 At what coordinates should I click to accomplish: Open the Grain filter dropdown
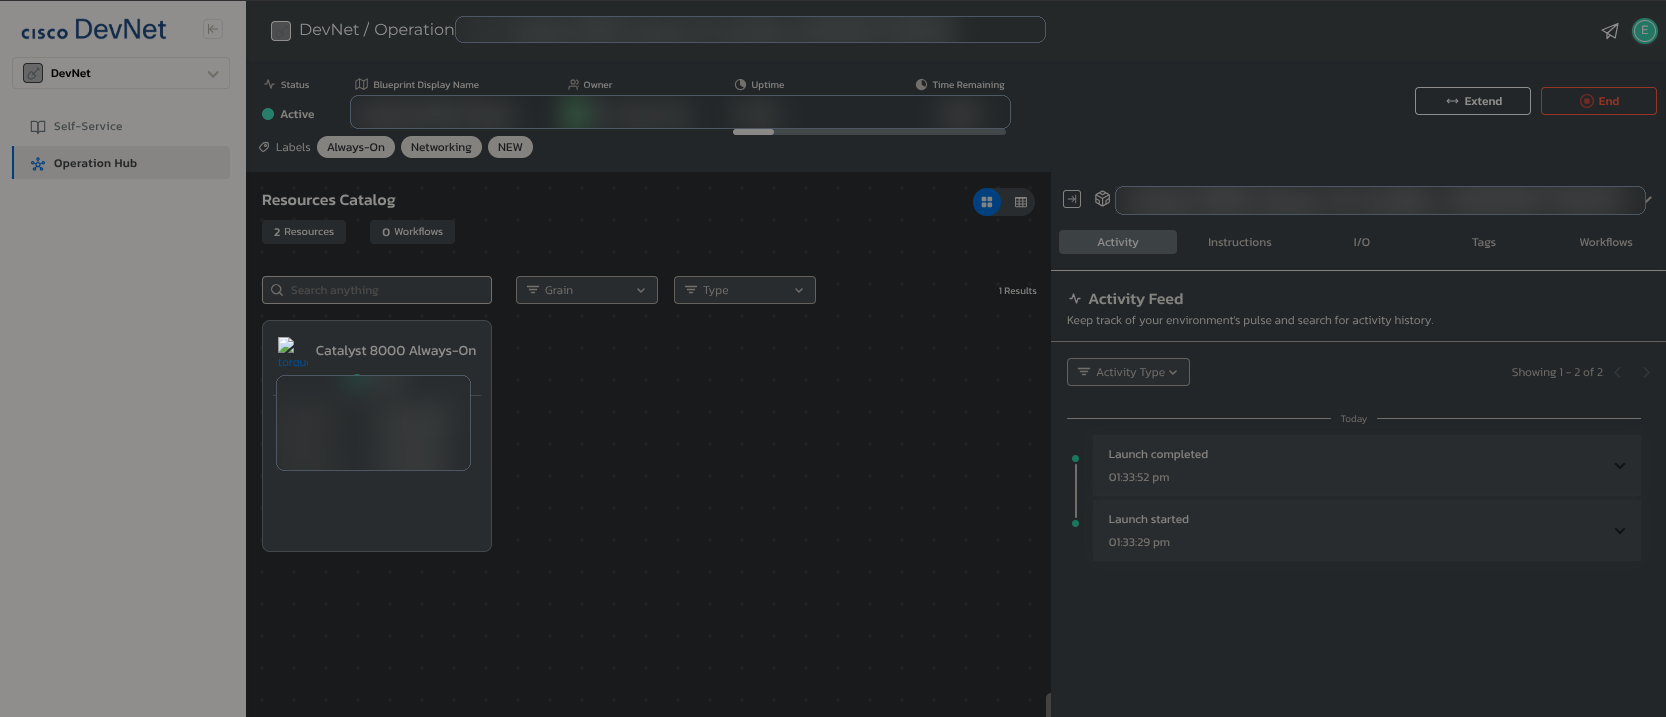[x=587, y=290]
